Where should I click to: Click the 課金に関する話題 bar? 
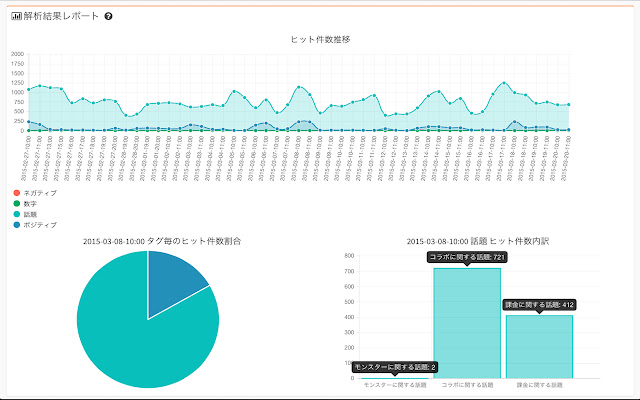coord(538,346)
